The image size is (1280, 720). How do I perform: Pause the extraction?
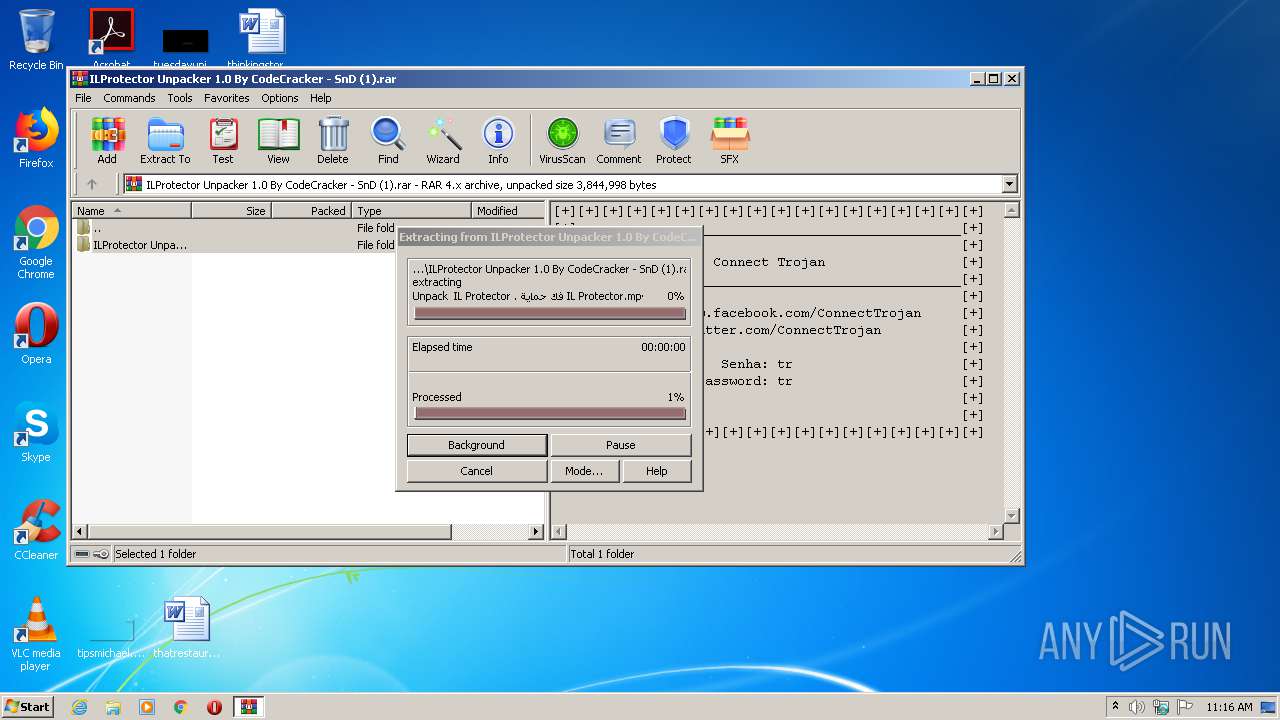[x=620, y=445]
